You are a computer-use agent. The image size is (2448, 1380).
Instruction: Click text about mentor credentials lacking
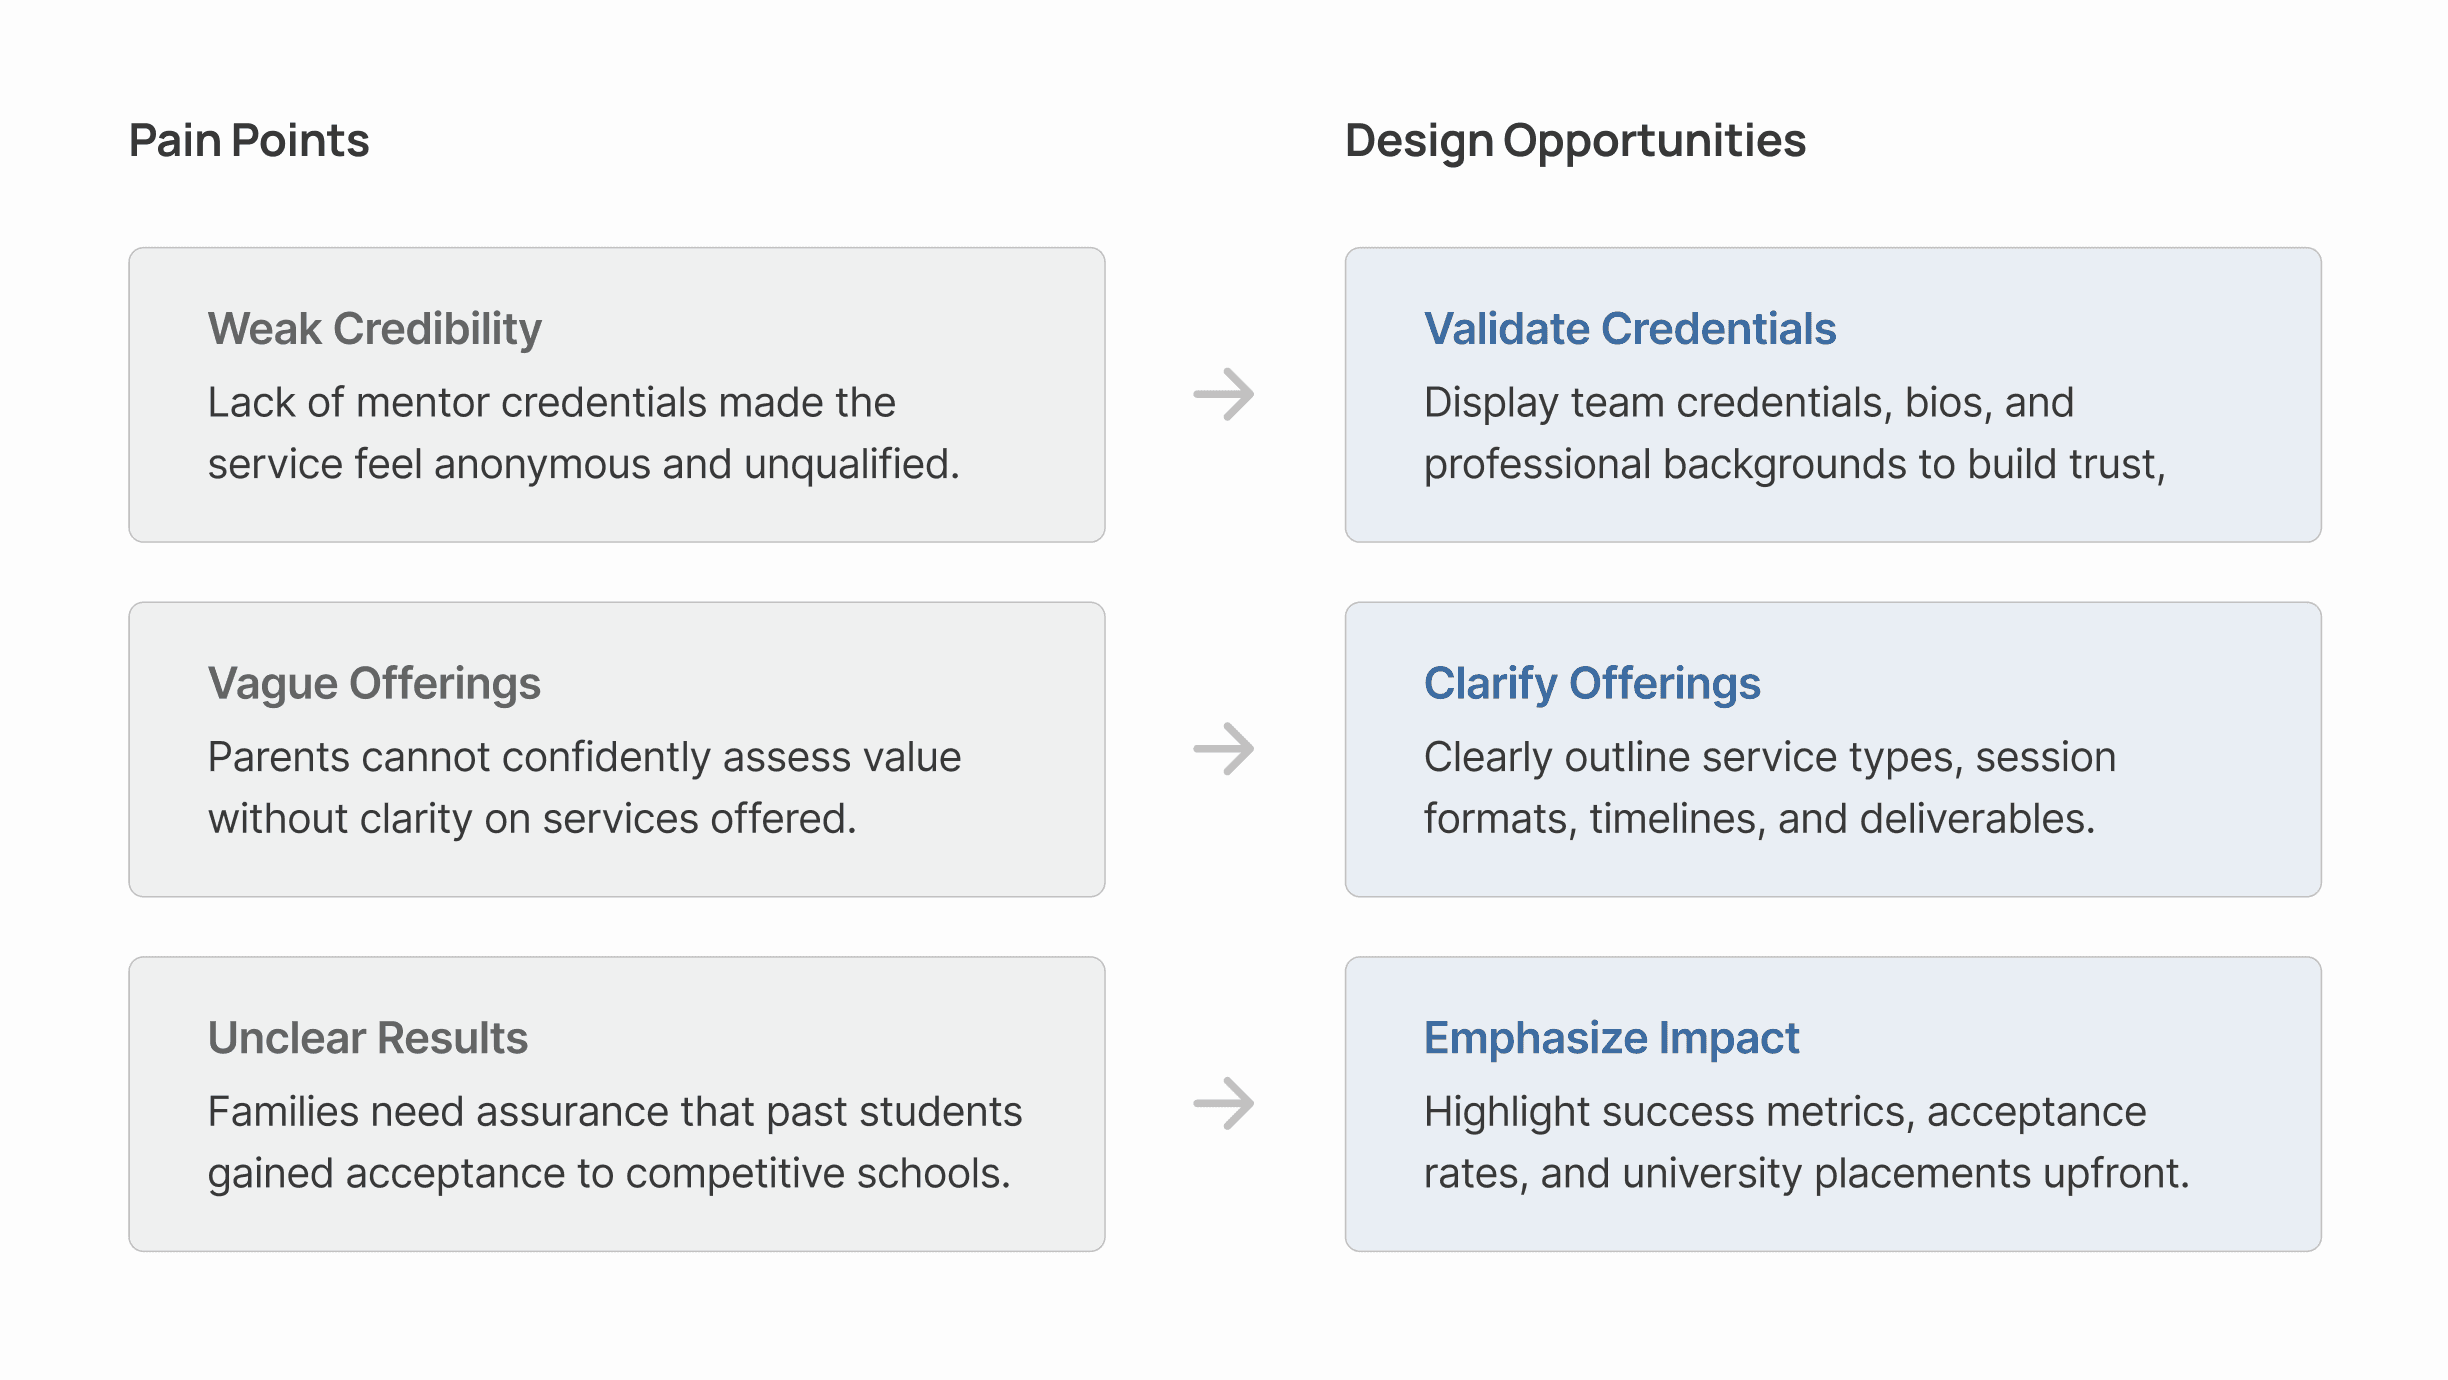[583, 433]
